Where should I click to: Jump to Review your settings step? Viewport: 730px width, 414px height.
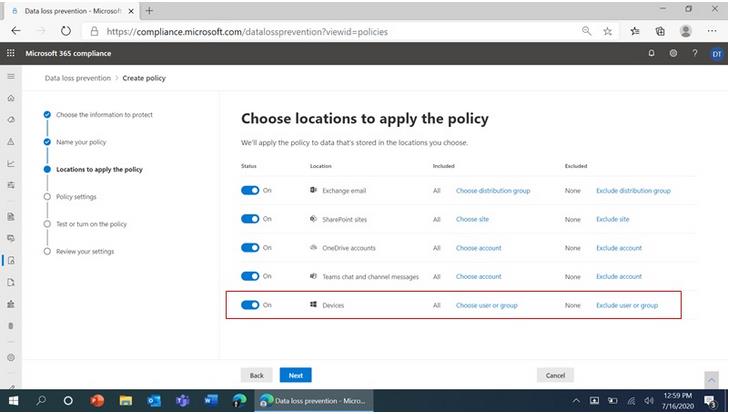84,251
